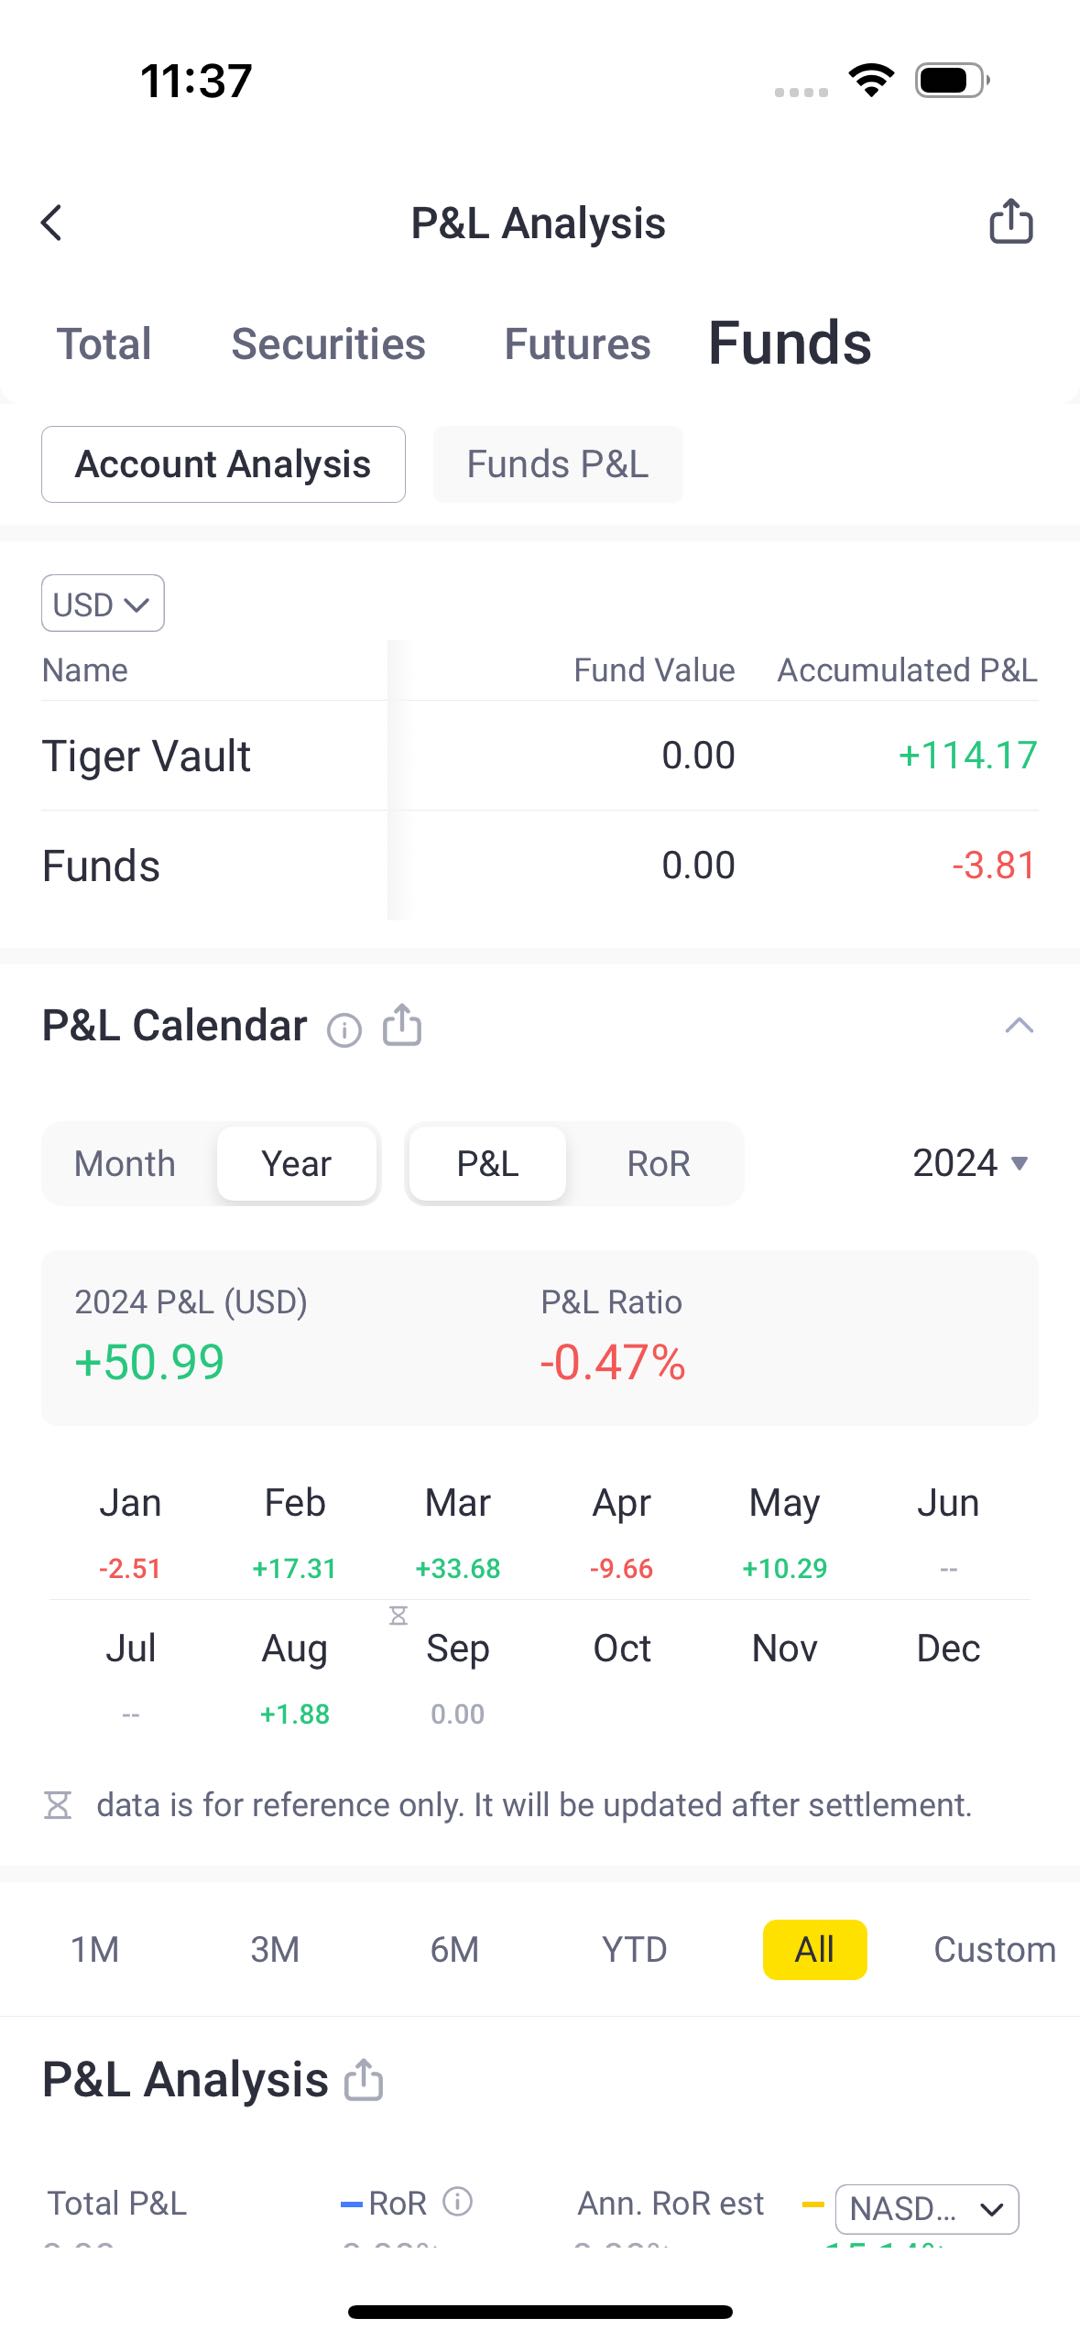The height and width of the screenshot is (2341, 1080).
Task: Tap the back arrow icon
Action: [52, 223]
